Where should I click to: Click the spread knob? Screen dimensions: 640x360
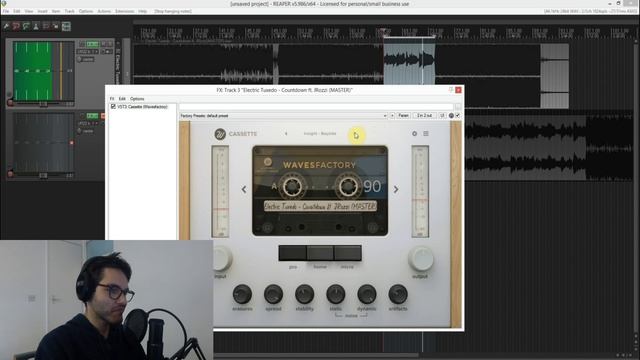pyautogui.click(x=273, y=294)
